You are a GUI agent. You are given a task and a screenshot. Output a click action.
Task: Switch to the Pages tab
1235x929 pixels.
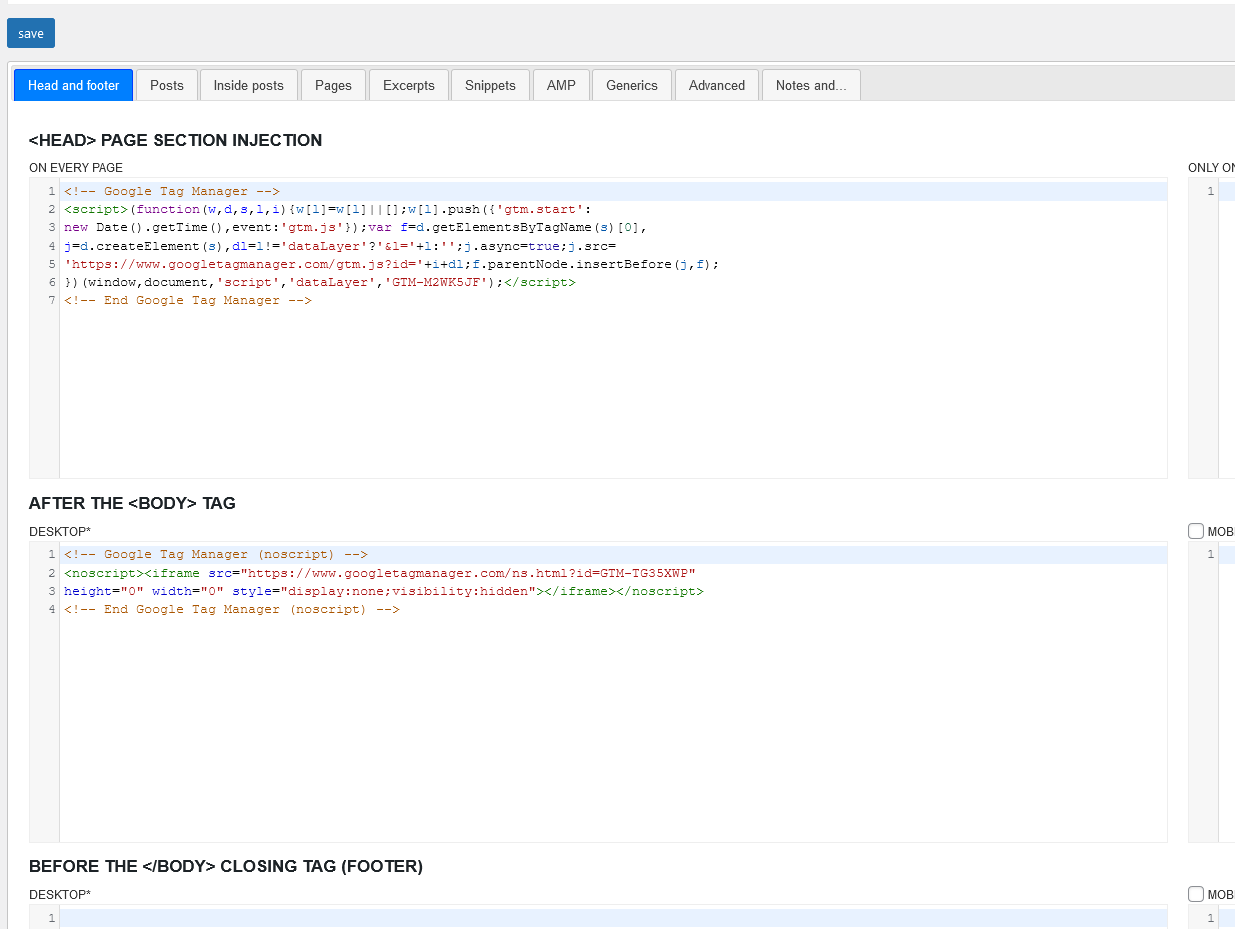[x=333, y=85]
